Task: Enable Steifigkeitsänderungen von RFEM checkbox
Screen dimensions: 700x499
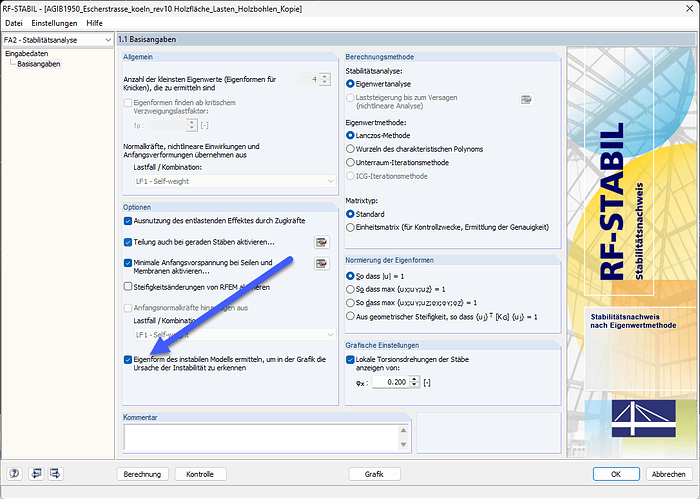Action: pyautogui.click(x=128, y=287)
